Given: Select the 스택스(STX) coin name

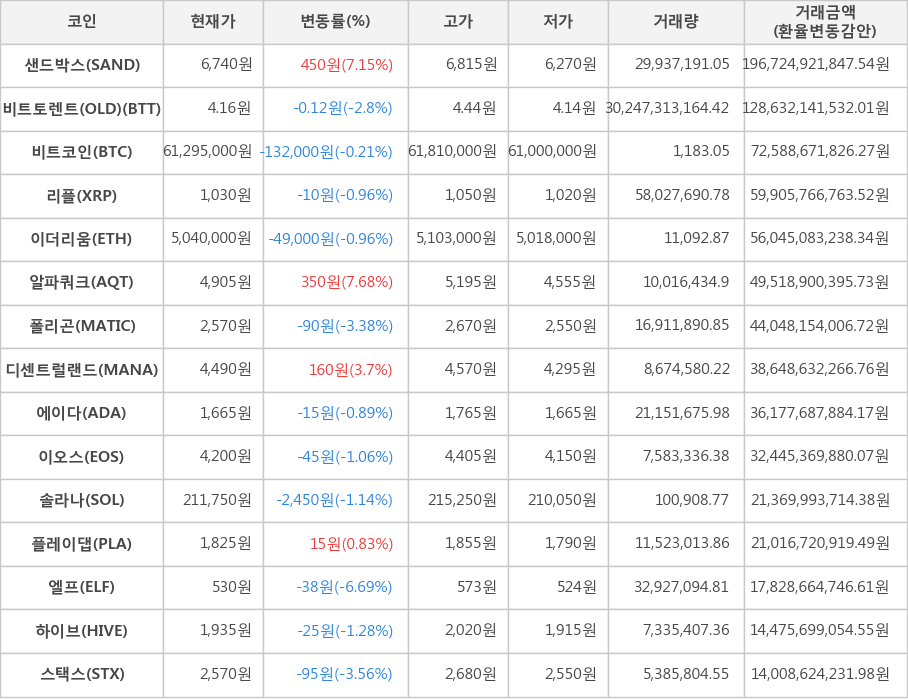Looking at the screenshot, I should pyautogui.click(x=82, y=674).
